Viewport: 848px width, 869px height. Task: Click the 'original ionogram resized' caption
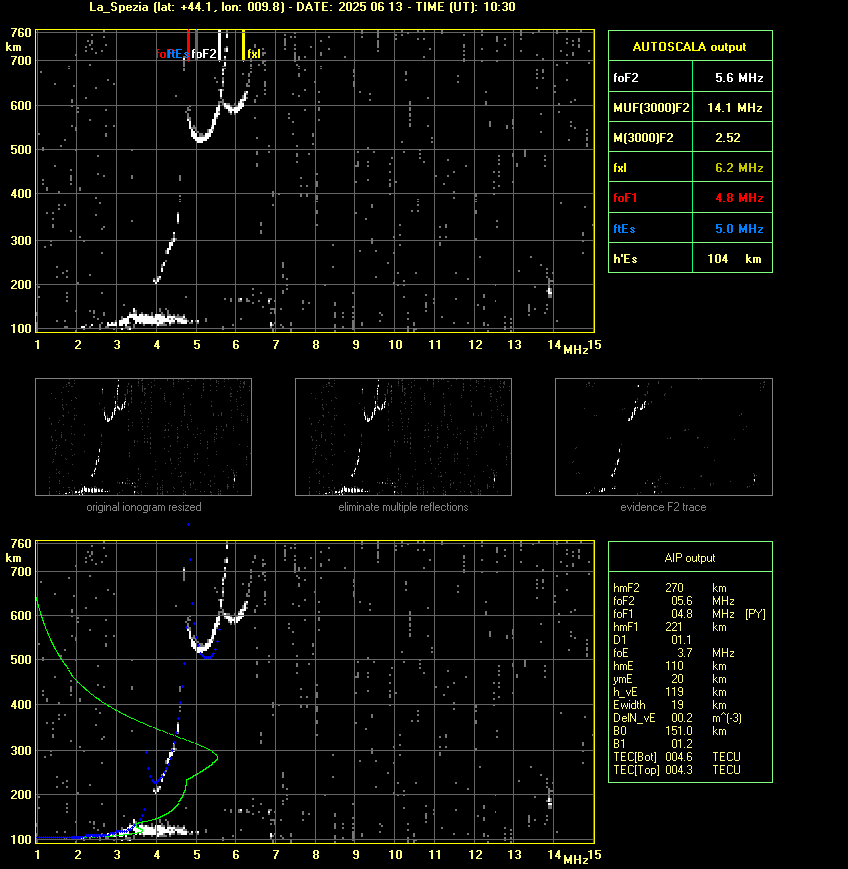click(x=144, y=507)
